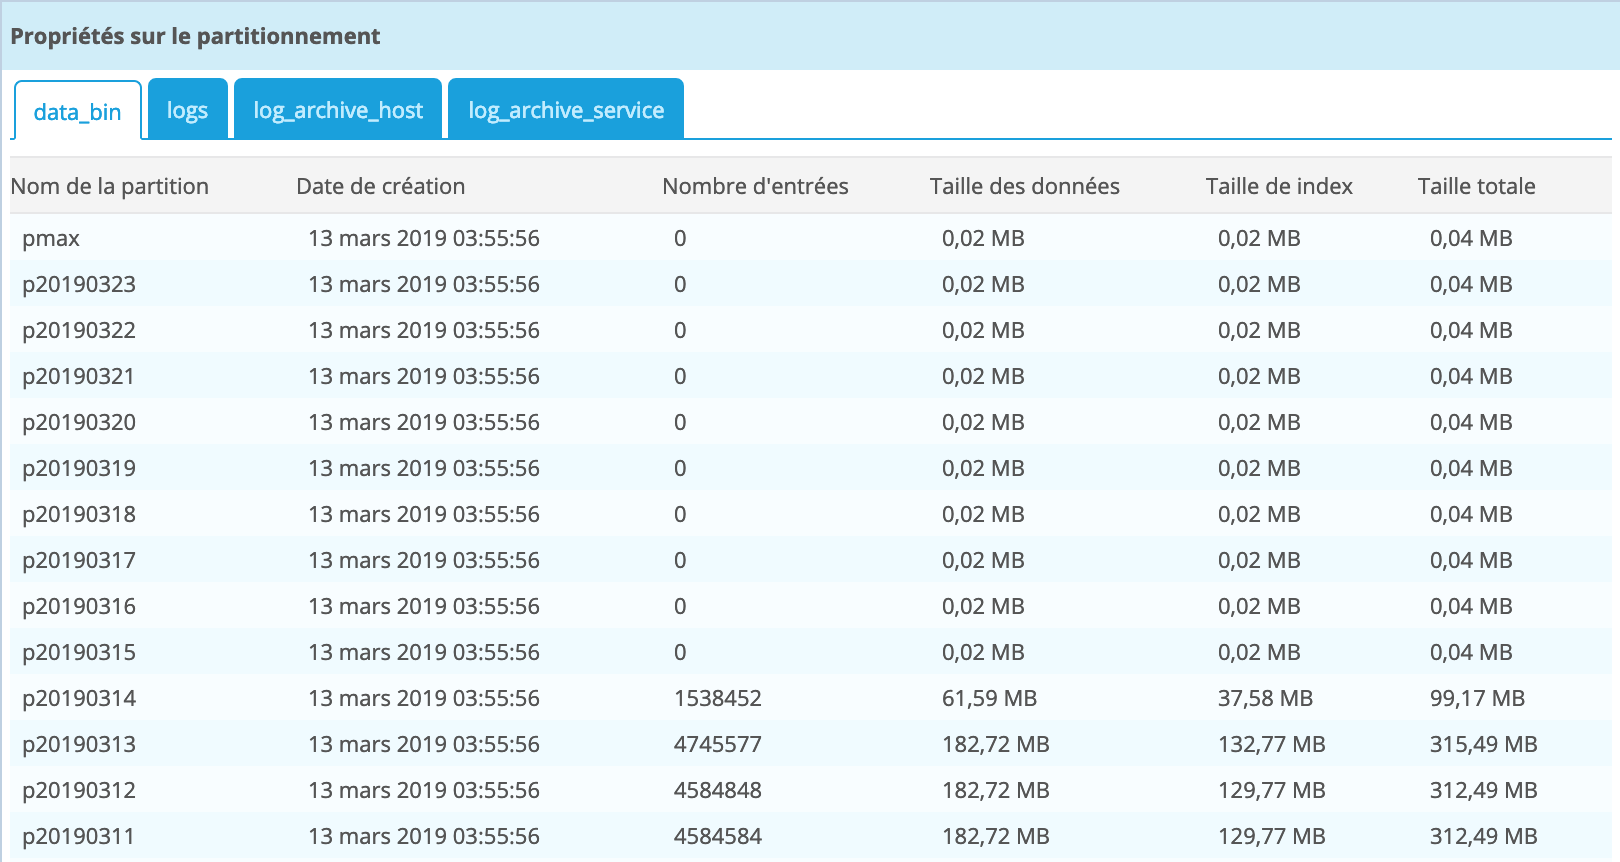Click the Taille des données header
1620x862 pixels.
pos(1024,186)
